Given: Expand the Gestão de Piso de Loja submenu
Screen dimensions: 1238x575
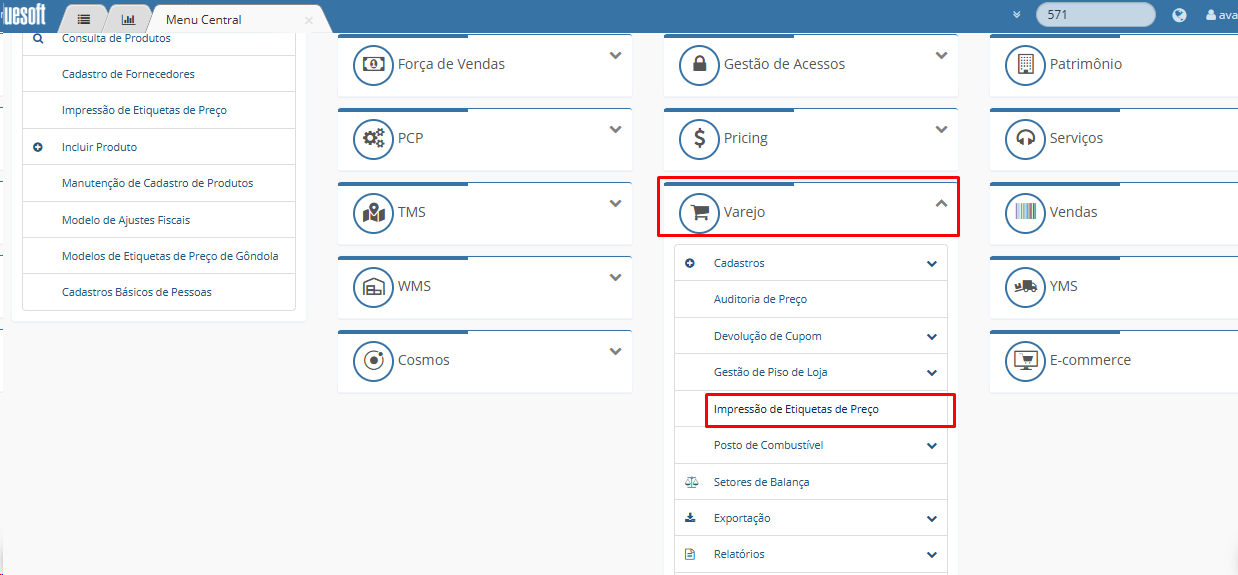Looking at the screenshot, I should pos(931,373).
